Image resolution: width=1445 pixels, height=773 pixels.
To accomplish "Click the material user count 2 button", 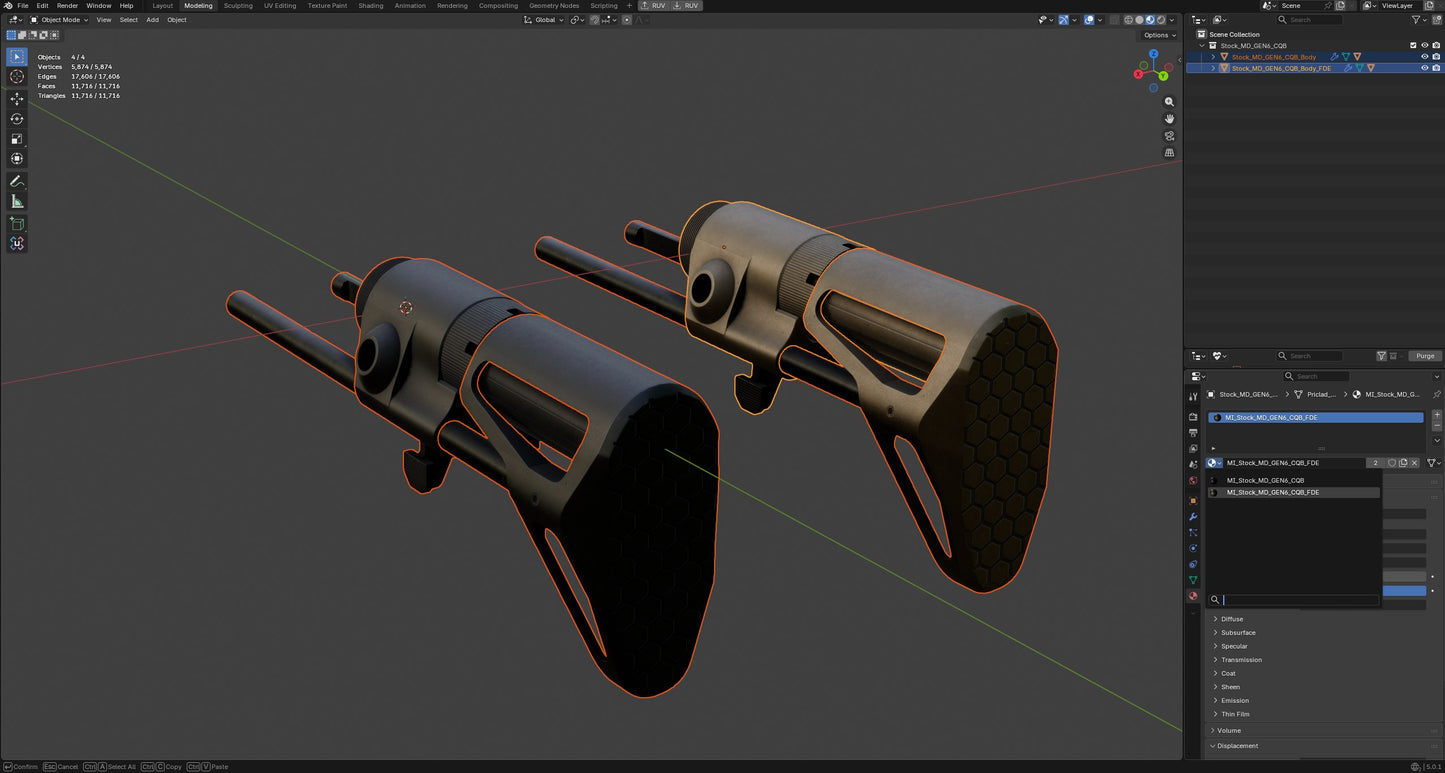I will coord(1376,463).
